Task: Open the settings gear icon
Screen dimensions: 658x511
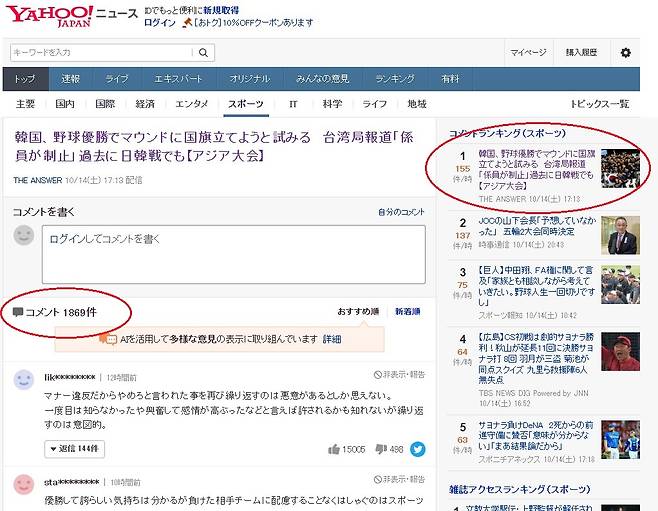Action: click(626, 53)
